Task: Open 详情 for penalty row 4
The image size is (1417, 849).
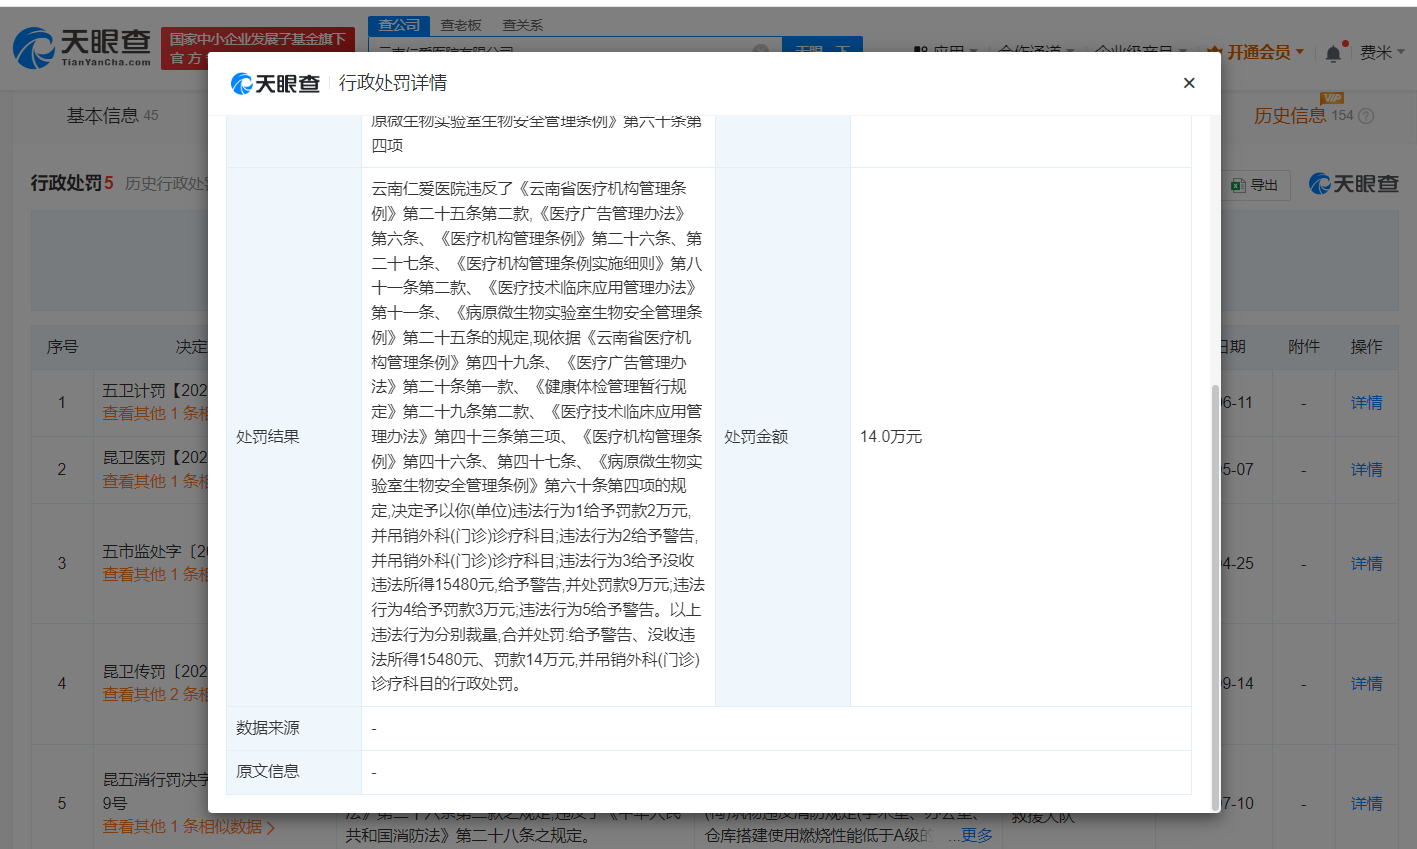Action: (1366, 684)
